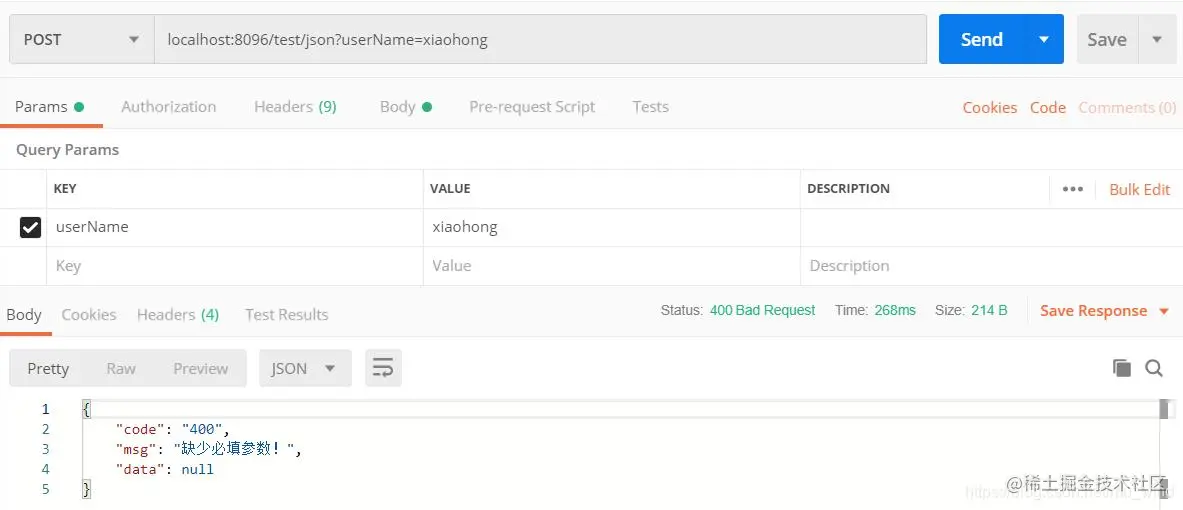1183x510 pixels.
Task: Select Preview response view
Action: click(201, 368)
